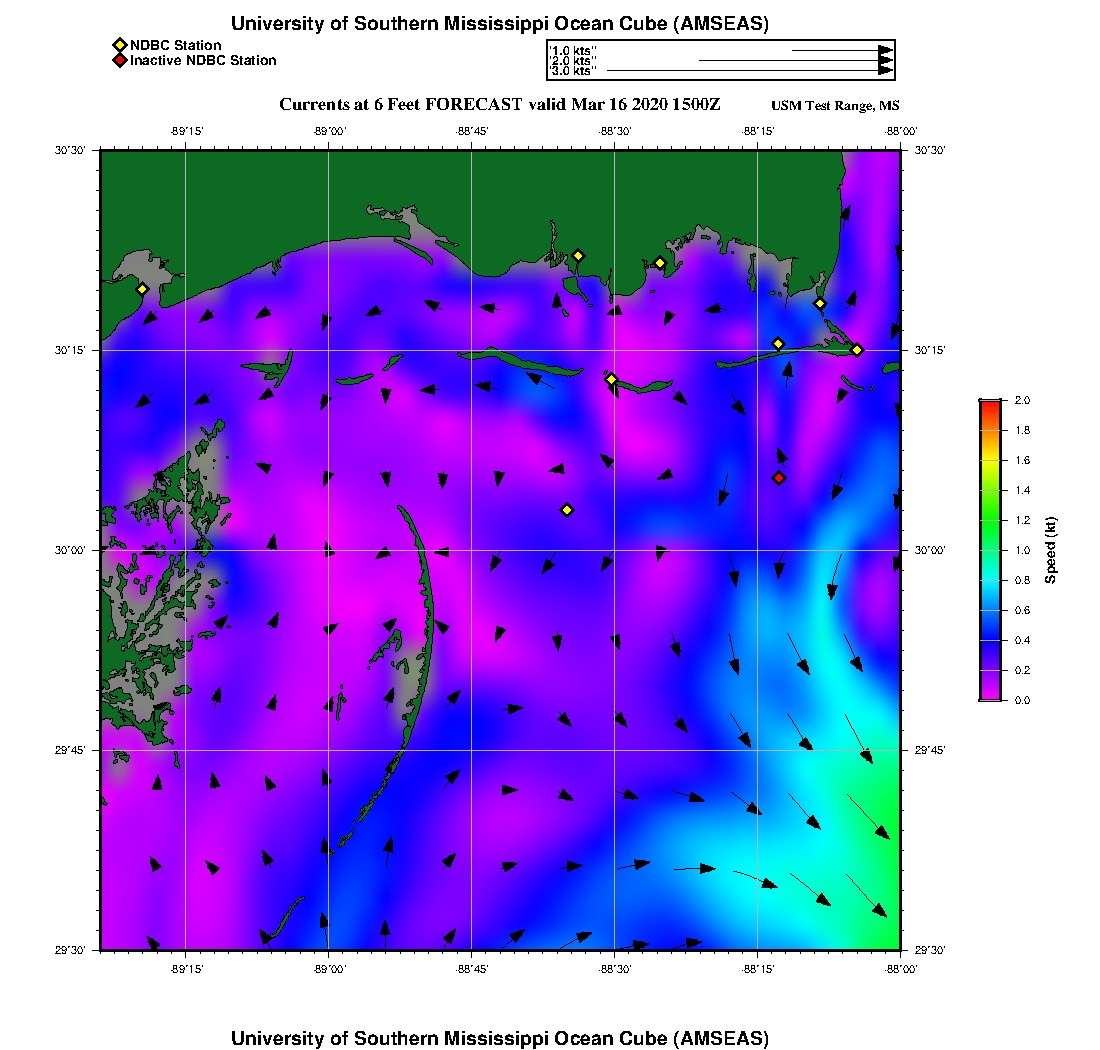Screen dimensions: 1100x1050
Task: Click the top-axis -89°00' longitude label
Action: (330, 131)
